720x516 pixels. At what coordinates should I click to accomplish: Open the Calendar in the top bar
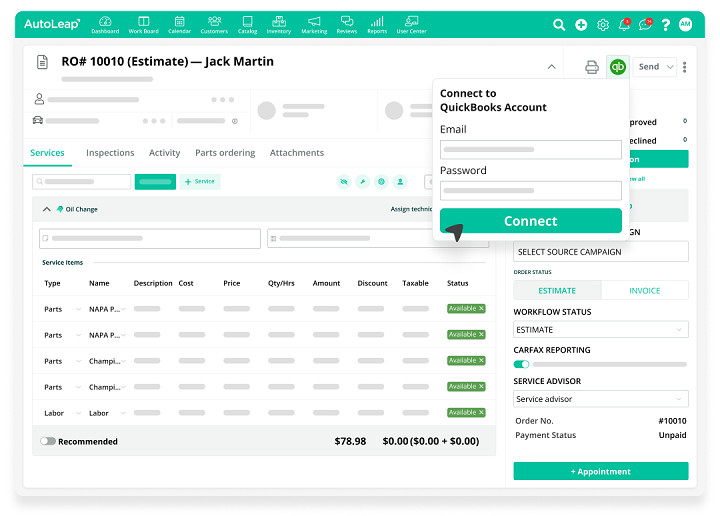pyautogui.click(x=179, y=24)
